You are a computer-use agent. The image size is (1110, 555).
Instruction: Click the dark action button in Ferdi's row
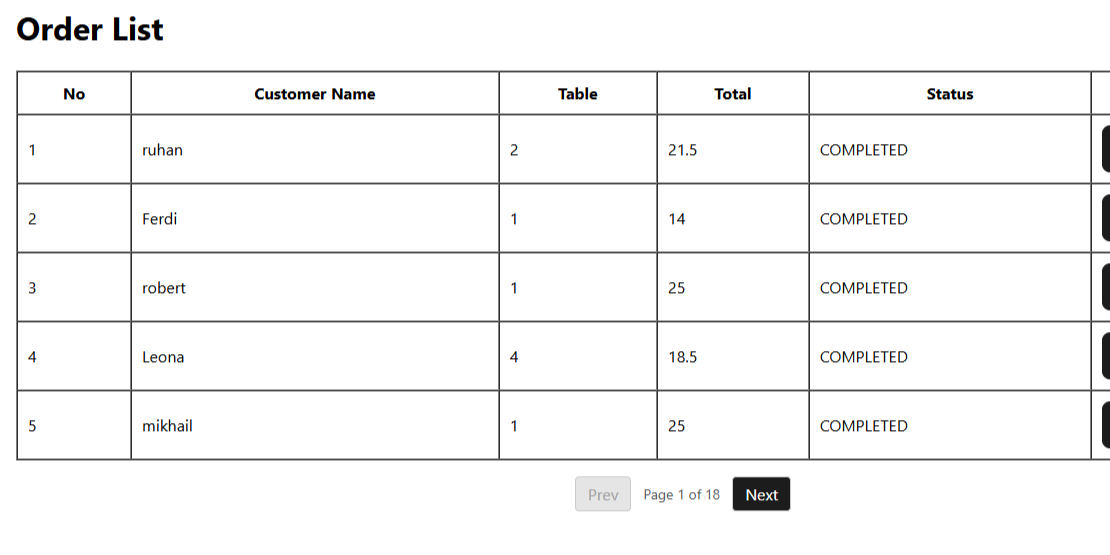1105,219
